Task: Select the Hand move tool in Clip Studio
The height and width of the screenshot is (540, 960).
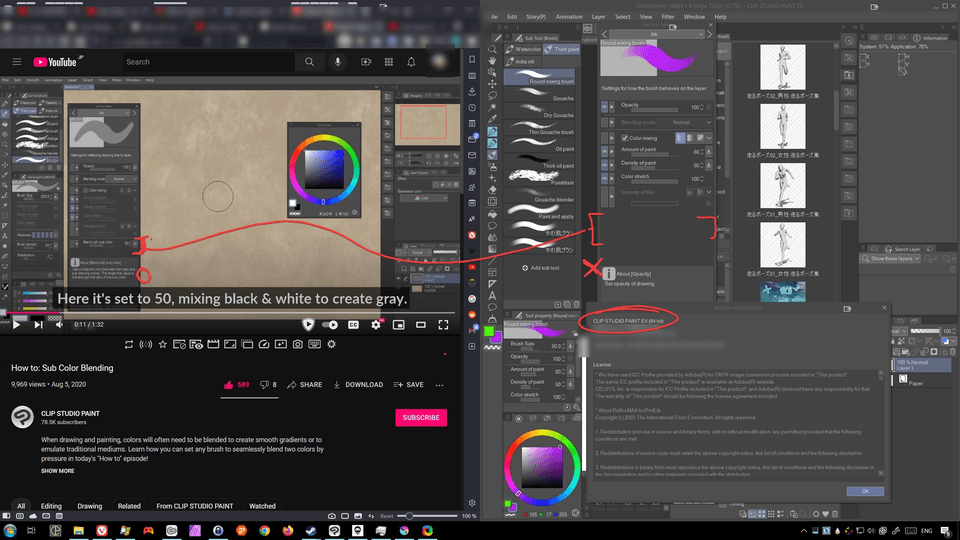Action: pos(492,61)
